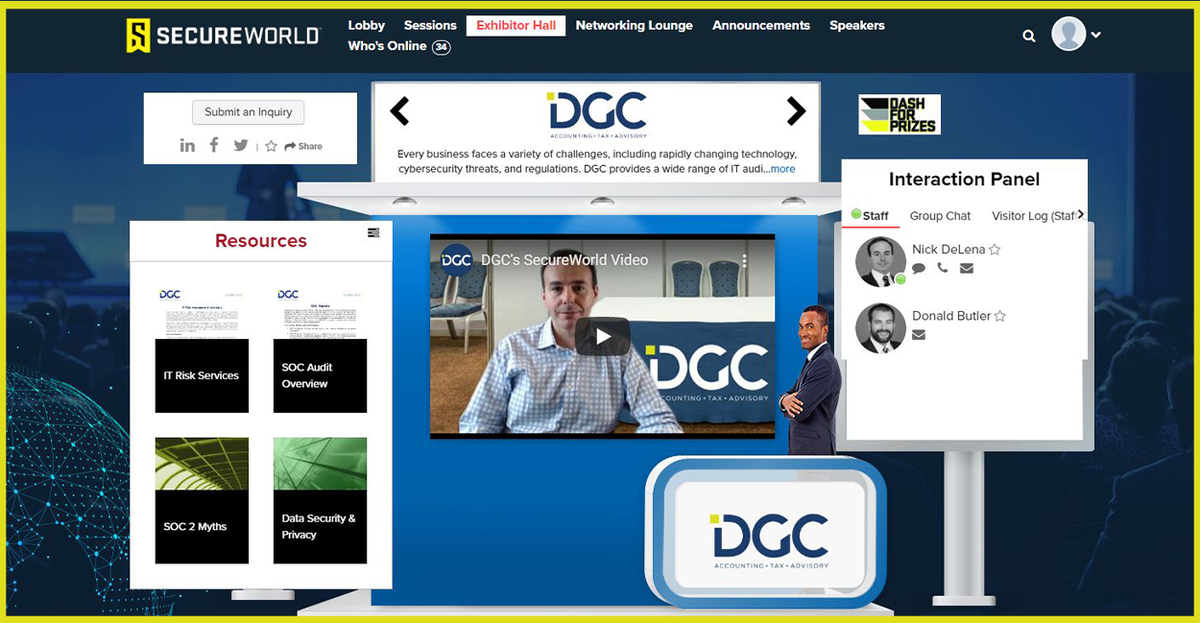Viewport: 1200px width, 623px height.
Task: Share booth on LinkedIn
Action: [x=187, y=146]
